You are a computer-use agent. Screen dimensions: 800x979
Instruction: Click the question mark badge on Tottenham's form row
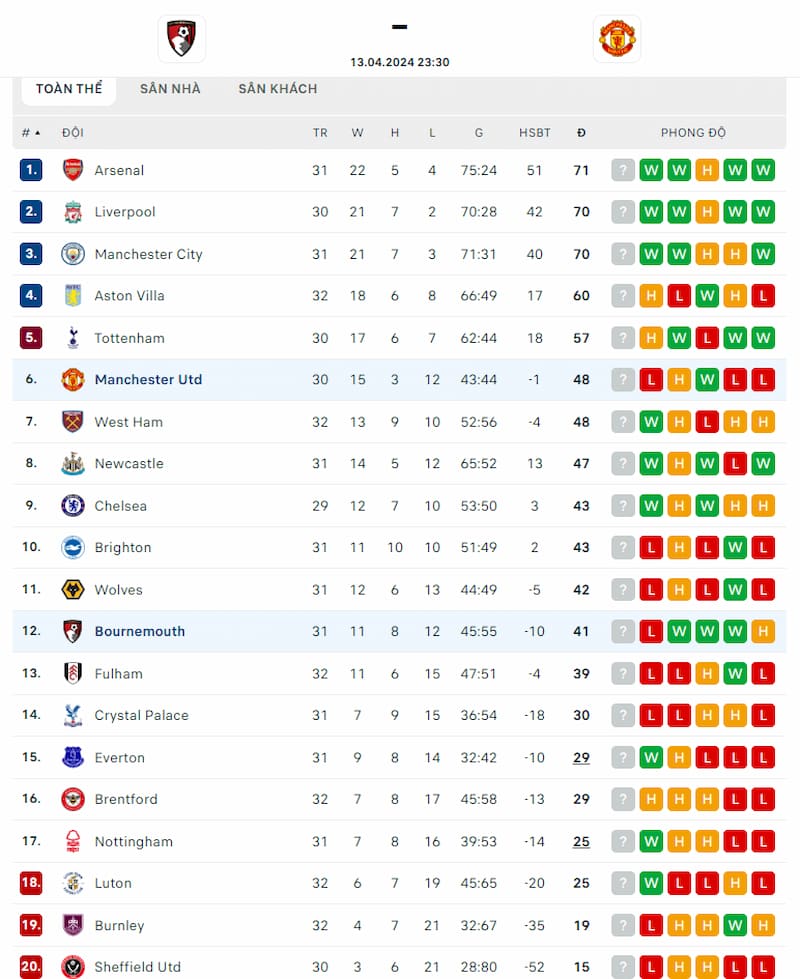[623, 337]
